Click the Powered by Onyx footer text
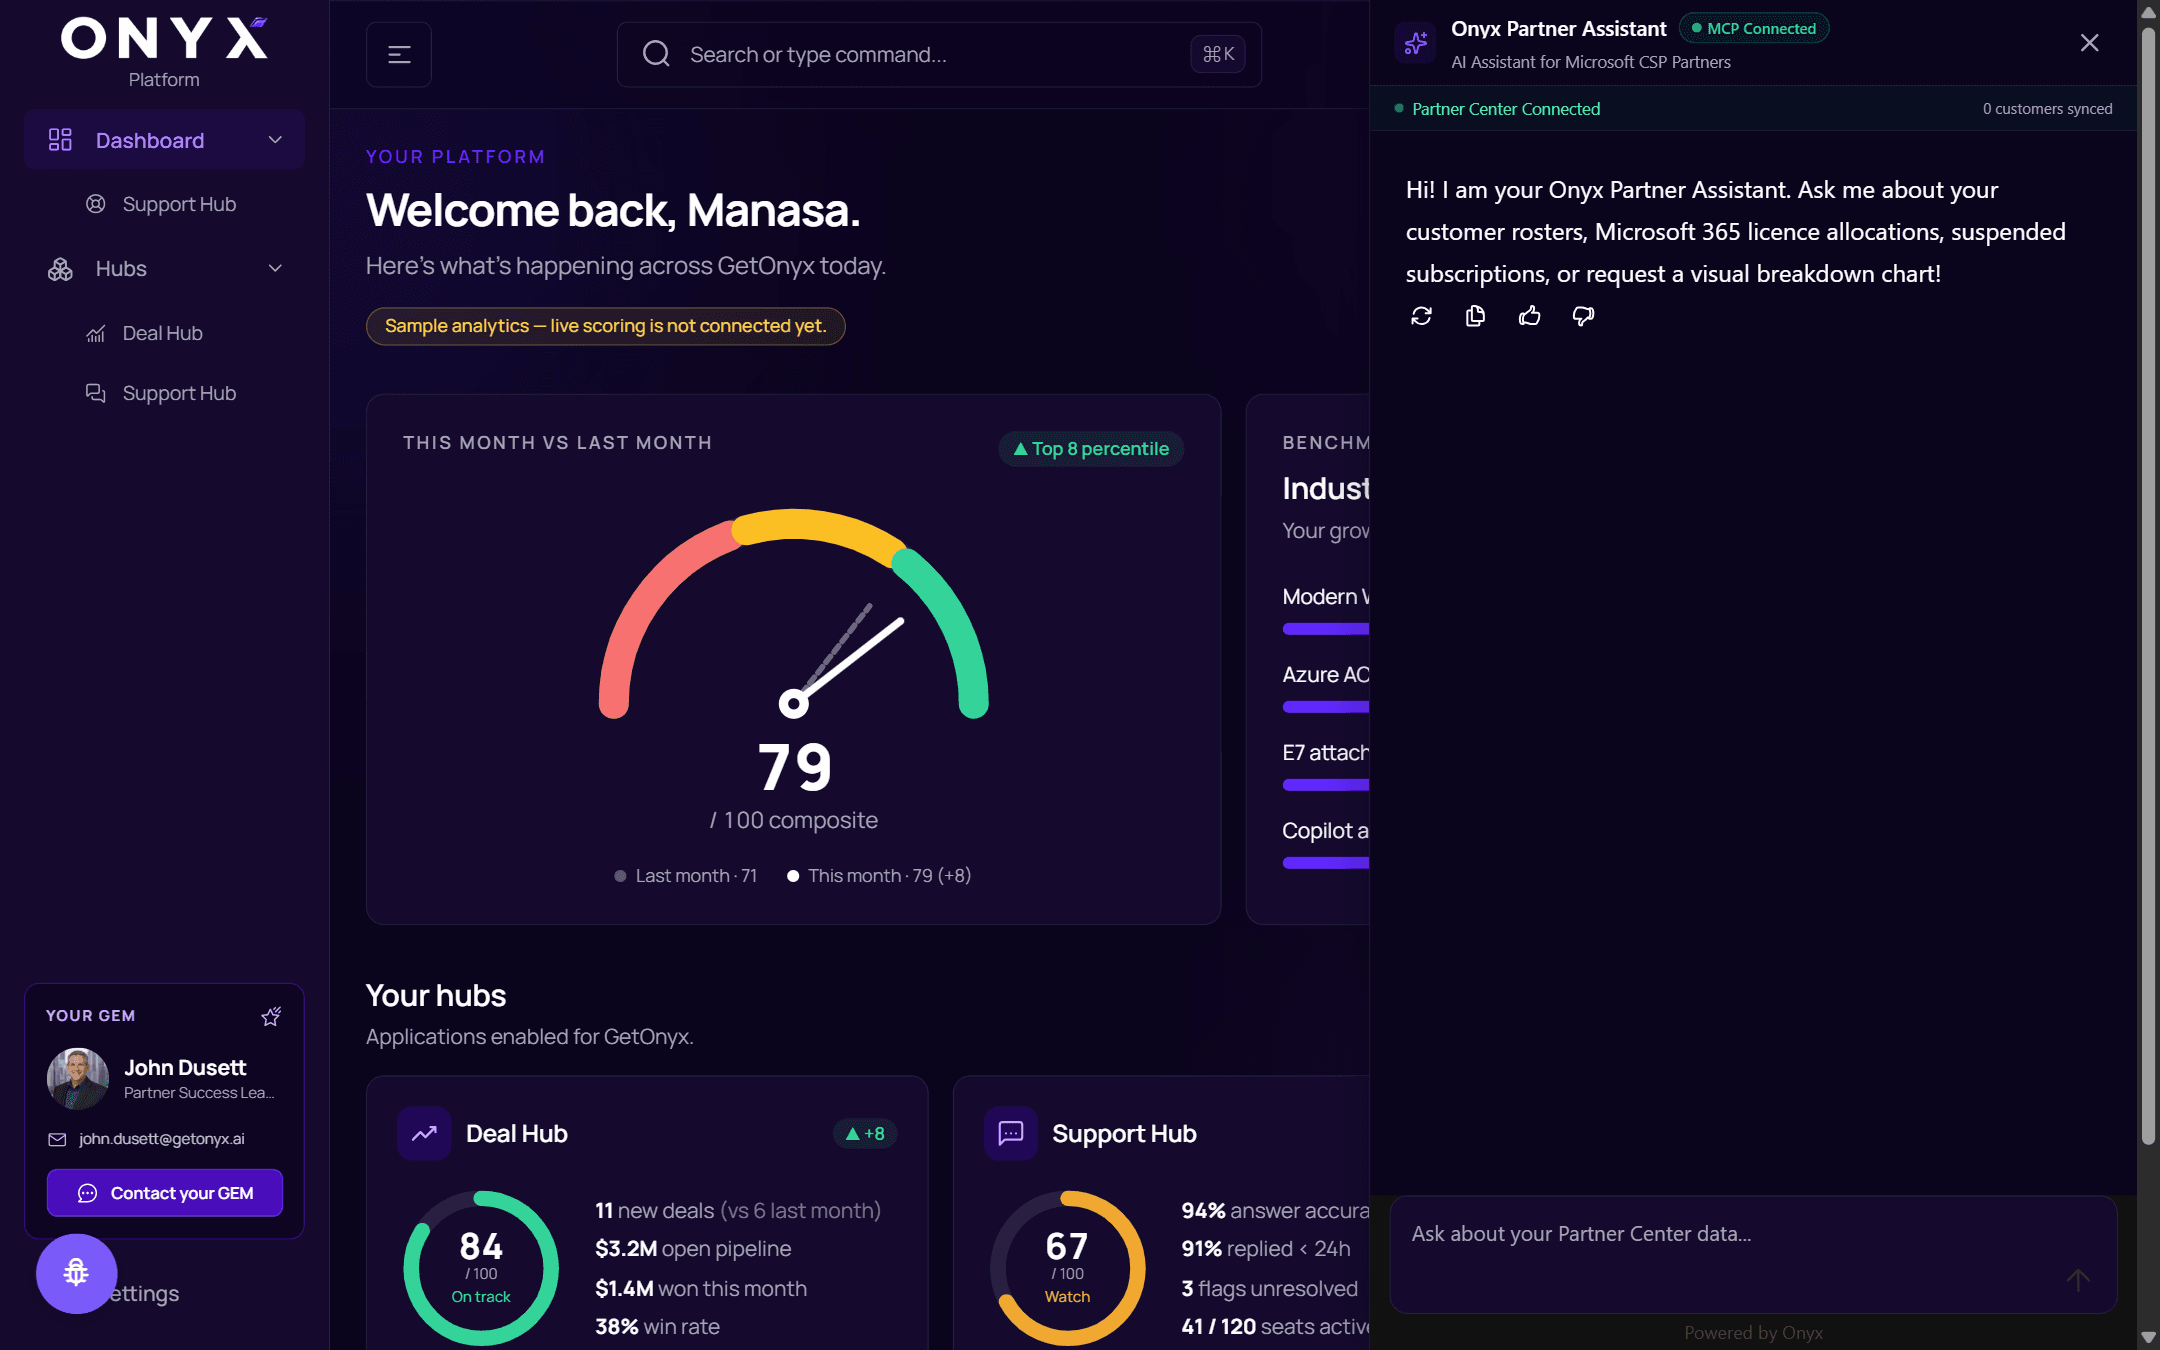The image size is (2160, 1350). (1753, 1333)
